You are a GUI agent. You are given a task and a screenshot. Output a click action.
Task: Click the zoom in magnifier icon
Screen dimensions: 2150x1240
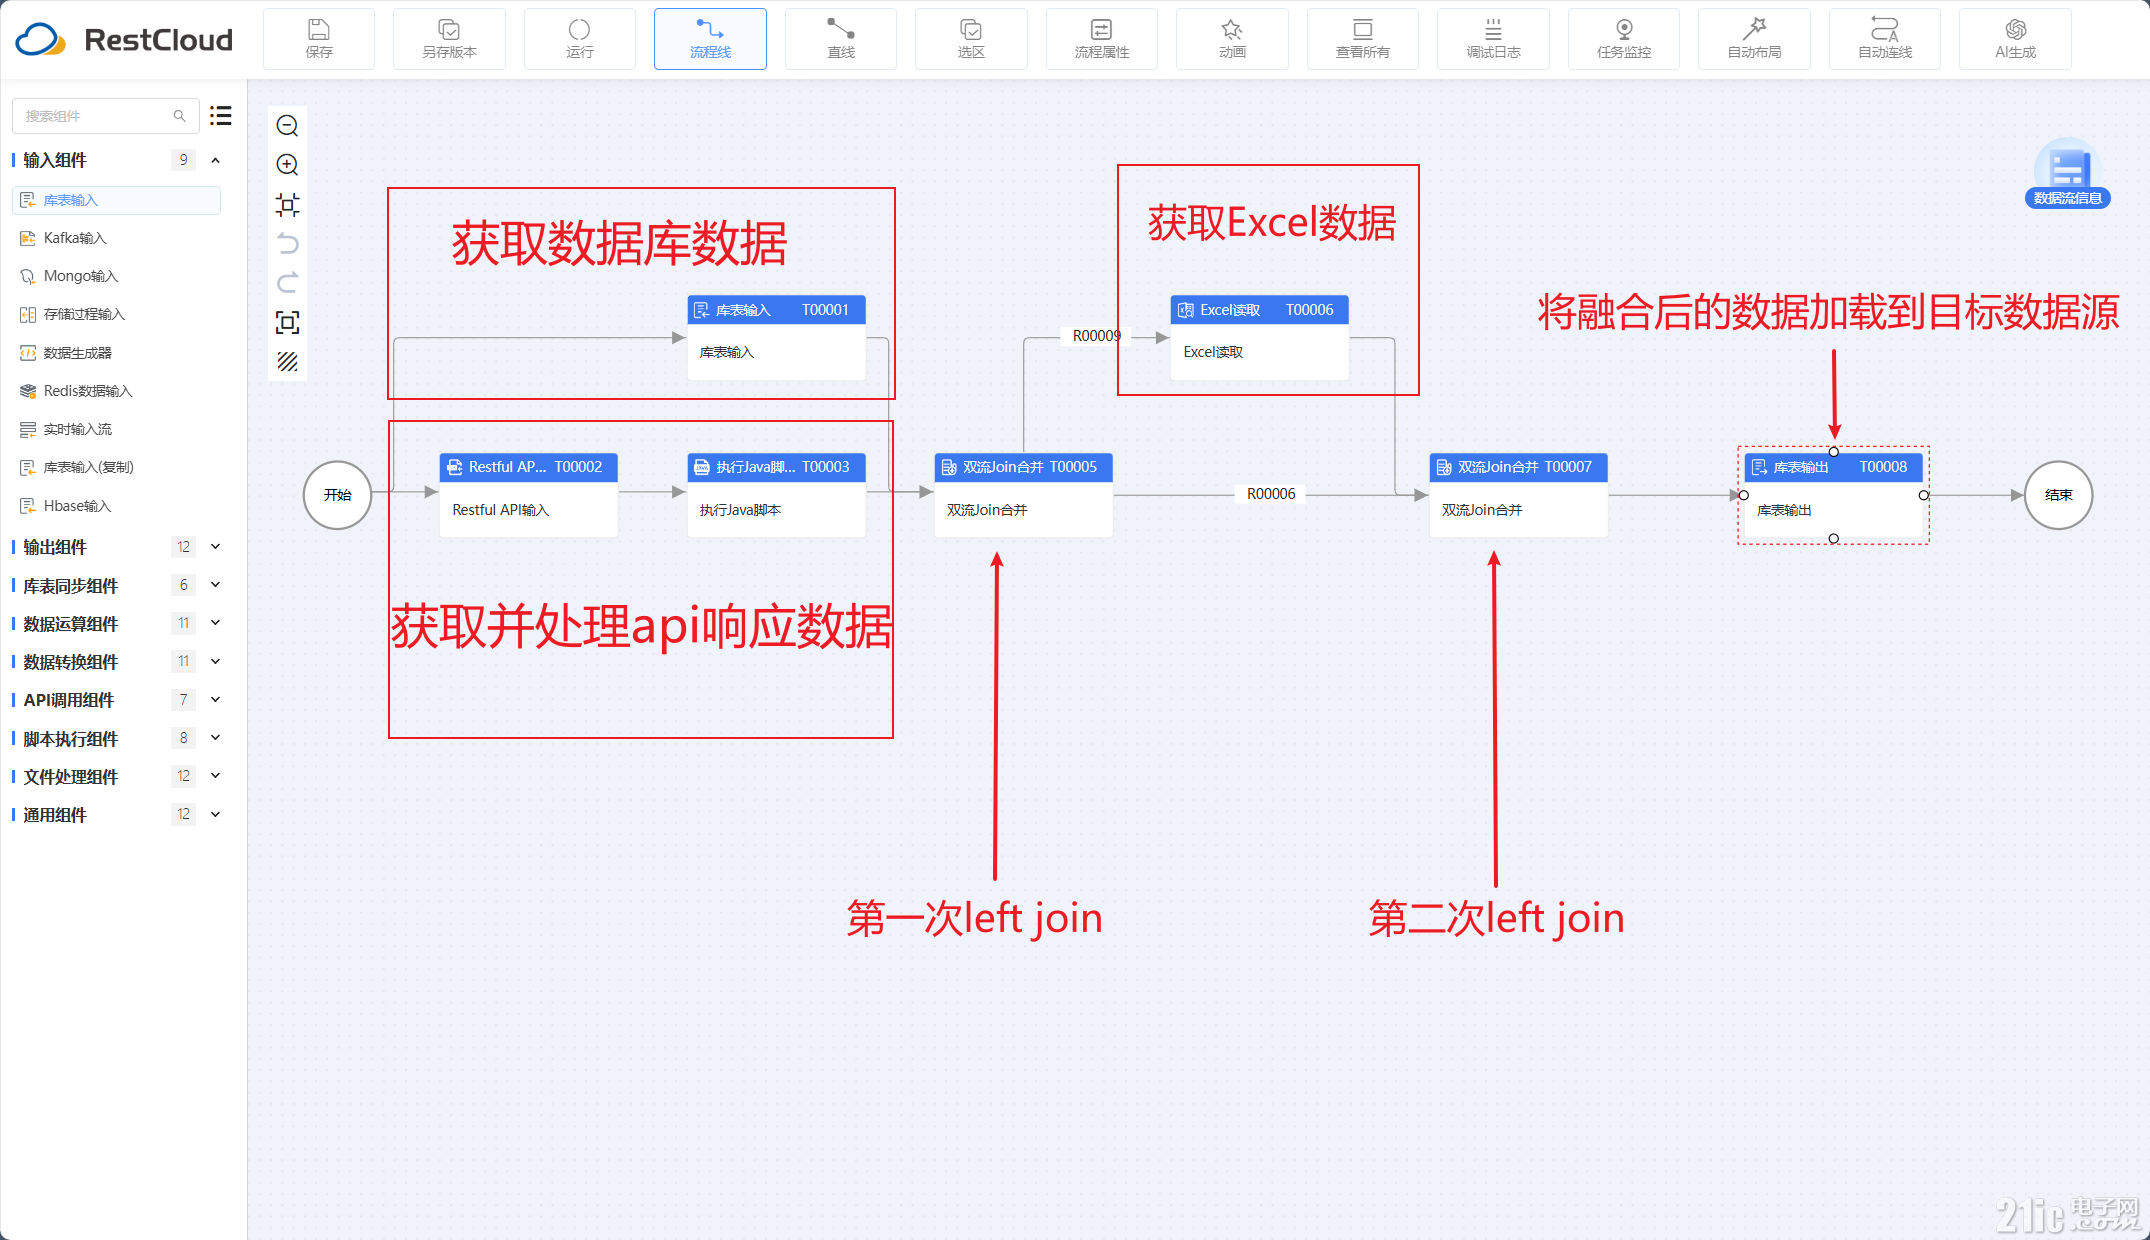coord(287,164)
